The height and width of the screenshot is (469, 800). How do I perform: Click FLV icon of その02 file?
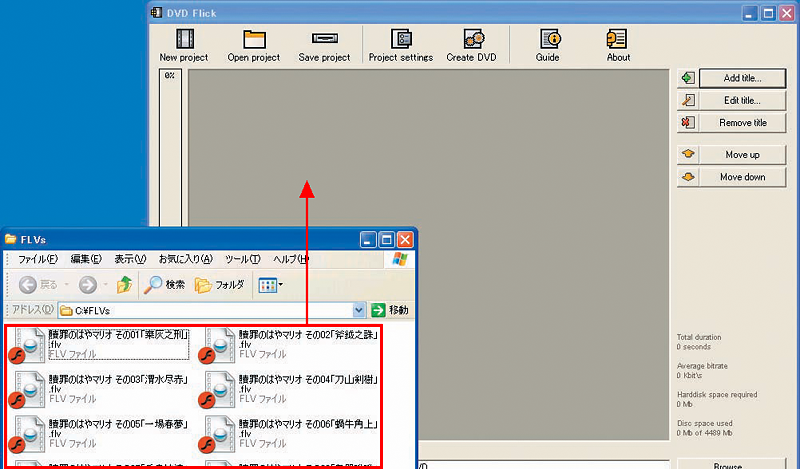coord(217,345)
